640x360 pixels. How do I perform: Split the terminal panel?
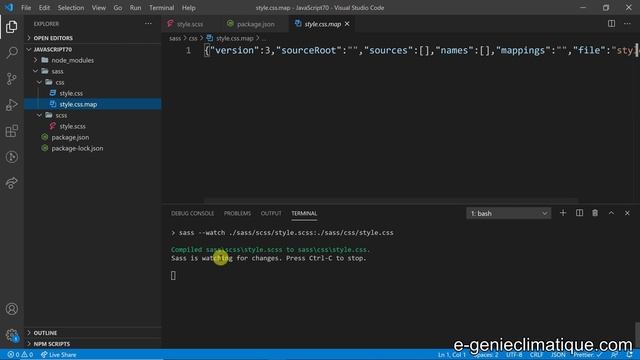(x=579, y=213)
